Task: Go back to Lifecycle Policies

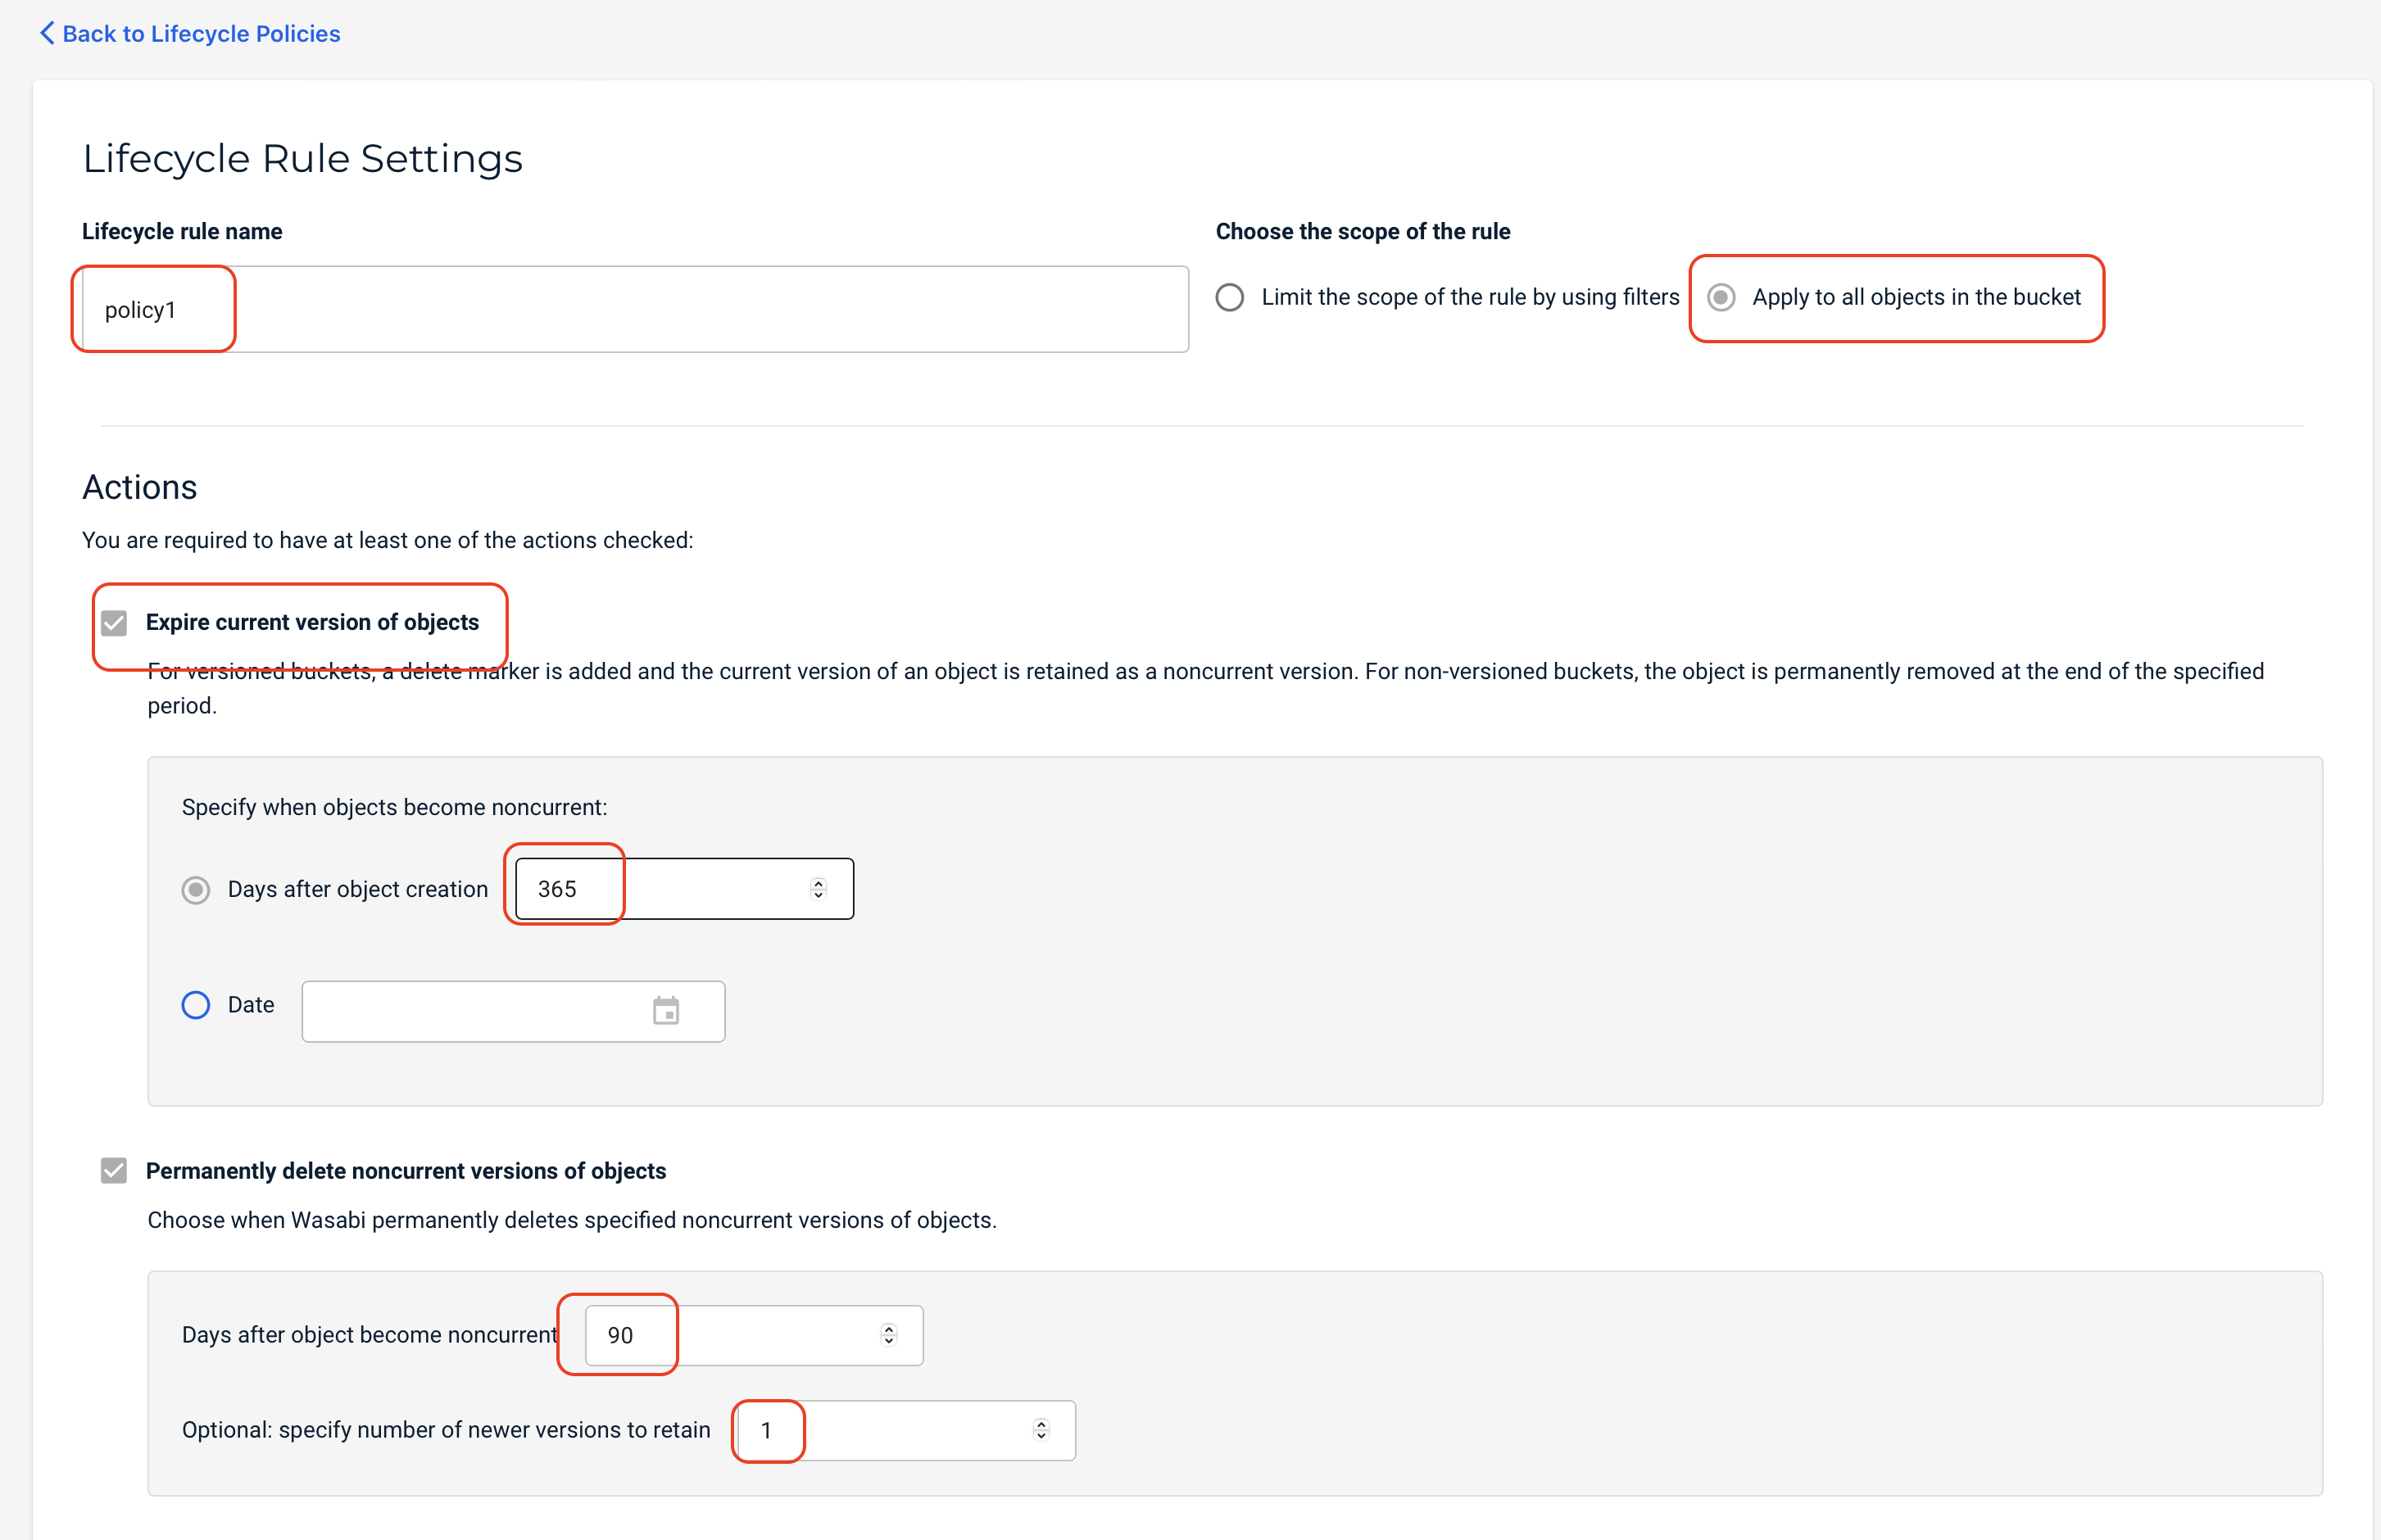Action: tap(190, 33)
